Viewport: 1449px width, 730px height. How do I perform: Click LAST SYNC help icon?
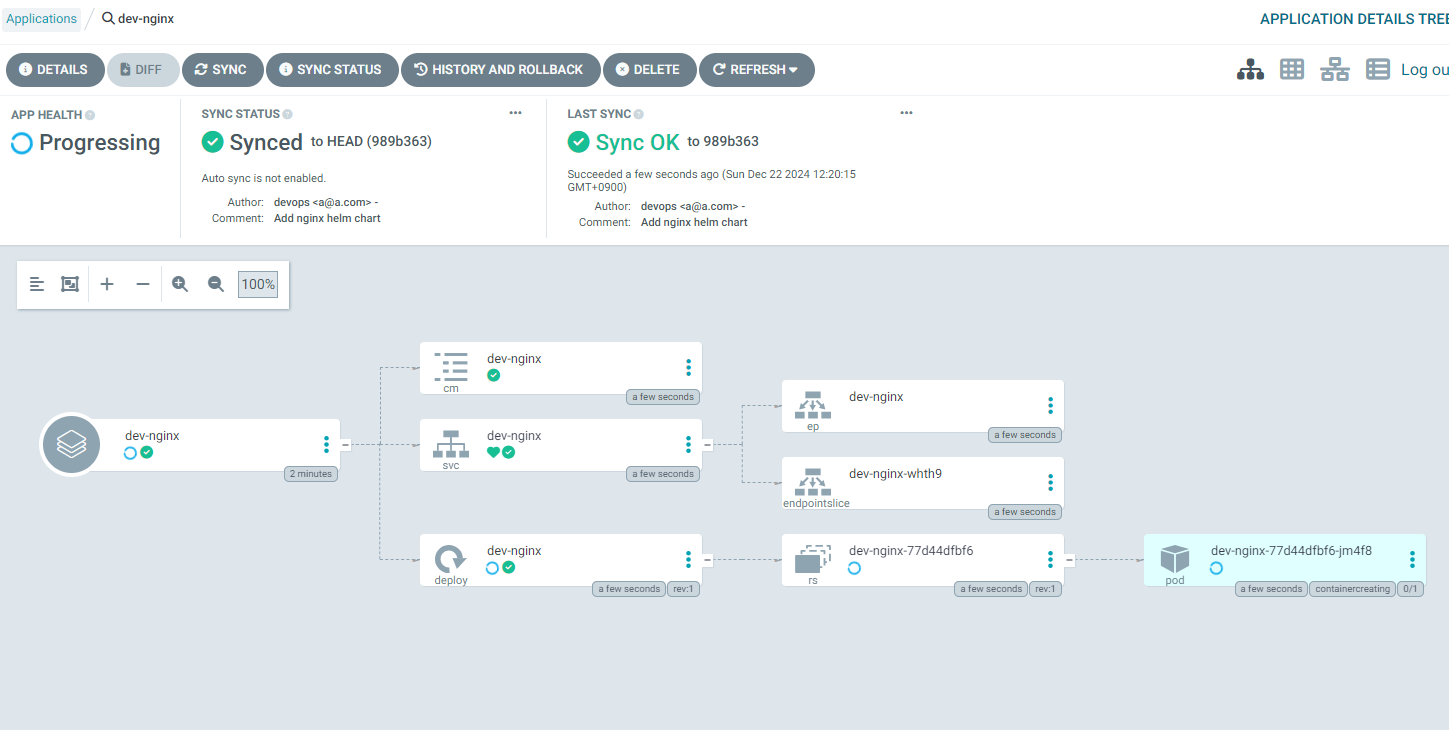click(639, 115)
